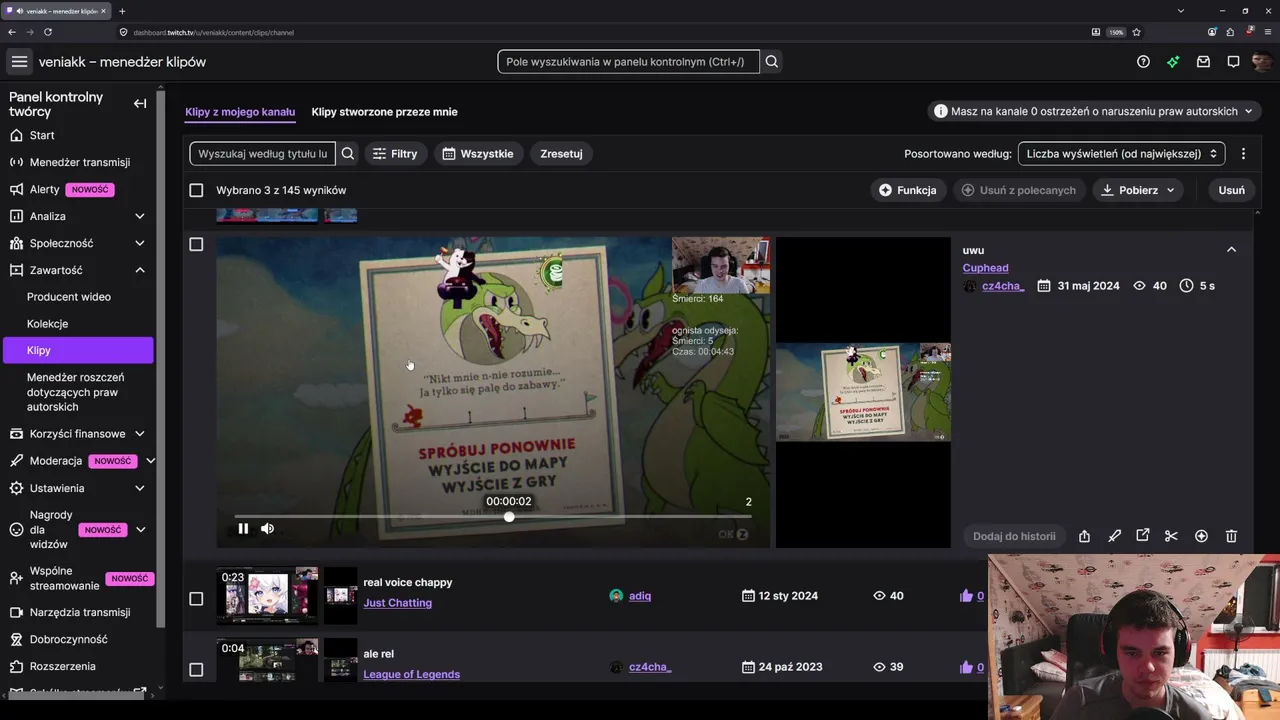Screen dimensions: 1280x720
Task: Open the Cuphead game link
Action: point(985,268)
